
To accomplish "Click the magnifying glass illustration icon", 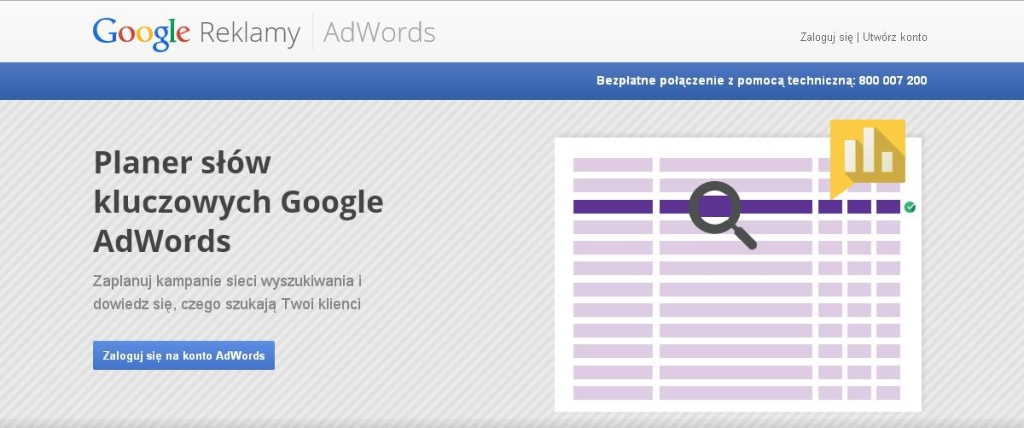I will 722,215.
